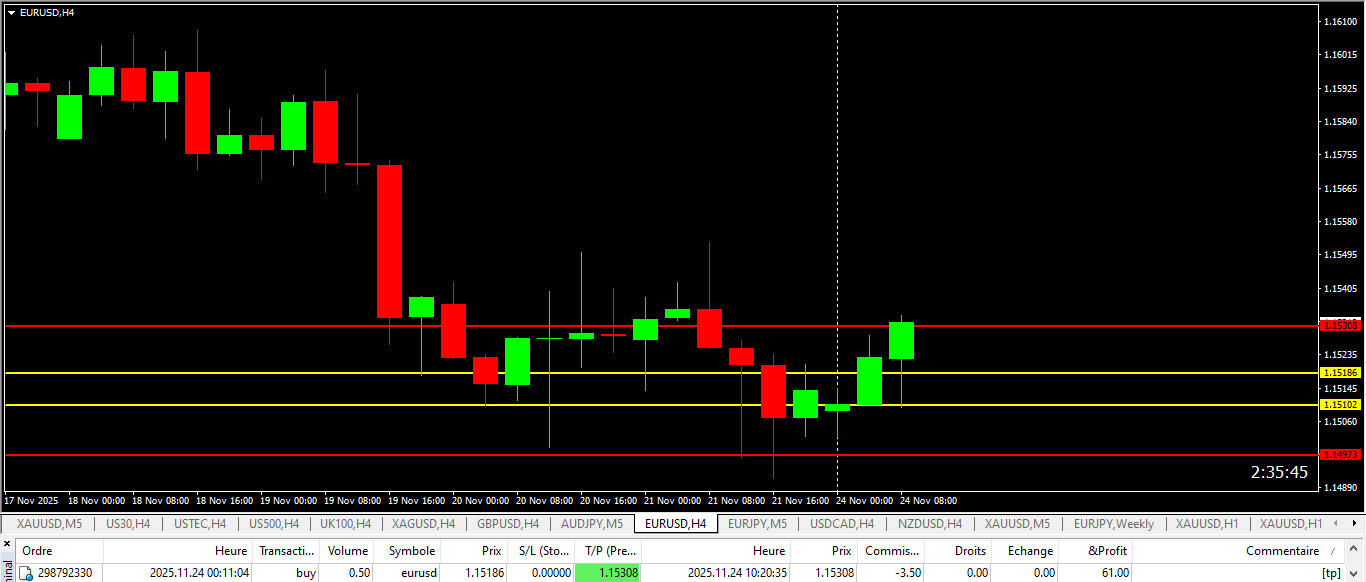Select the XAGUSD,H4 chart tab

tap(423, 523)
